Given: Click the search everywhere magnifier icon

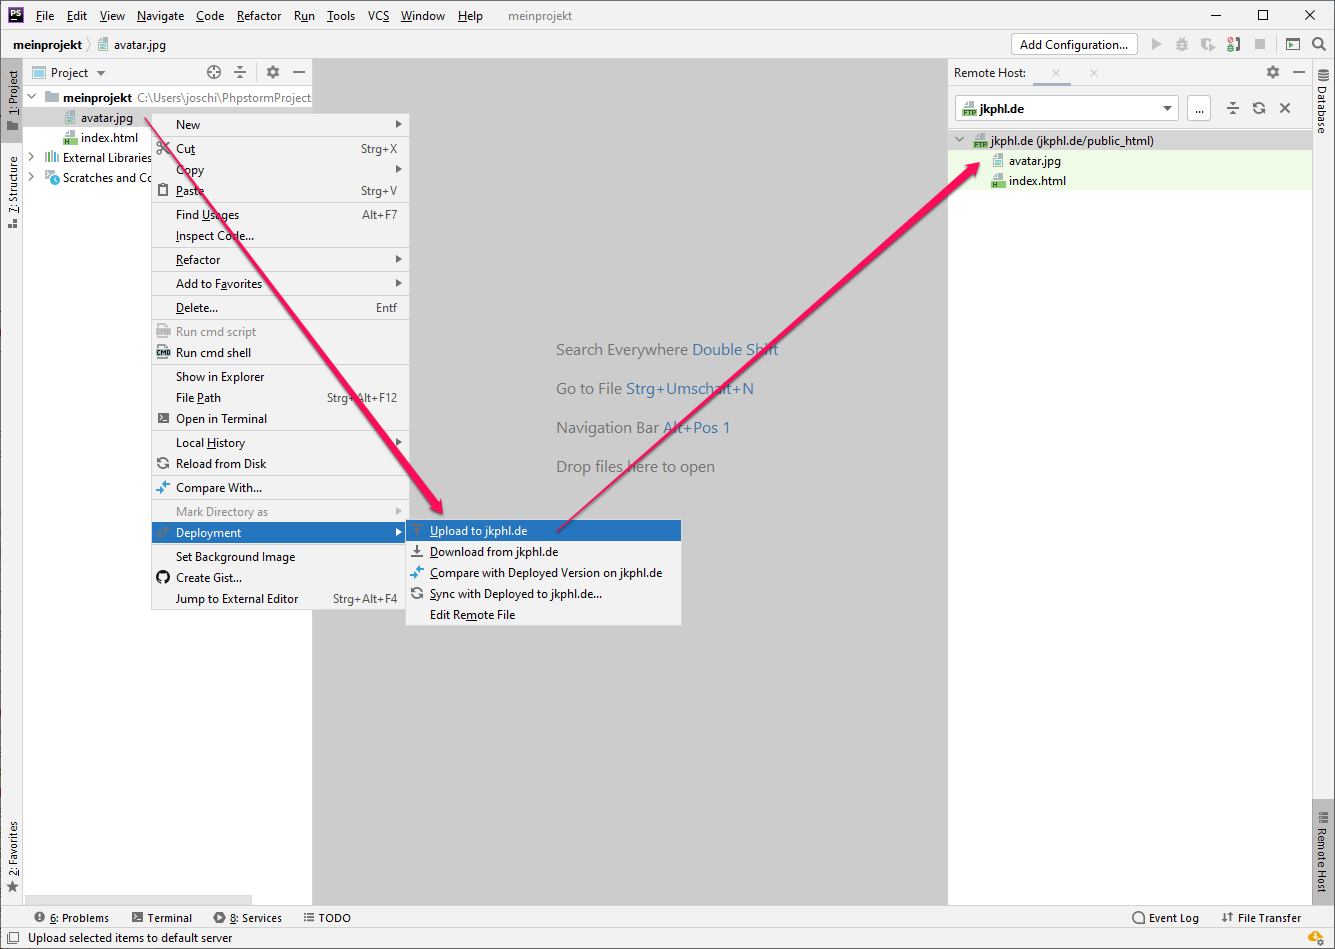Looking at the screenshot, I should click(x=1319, y=44).
